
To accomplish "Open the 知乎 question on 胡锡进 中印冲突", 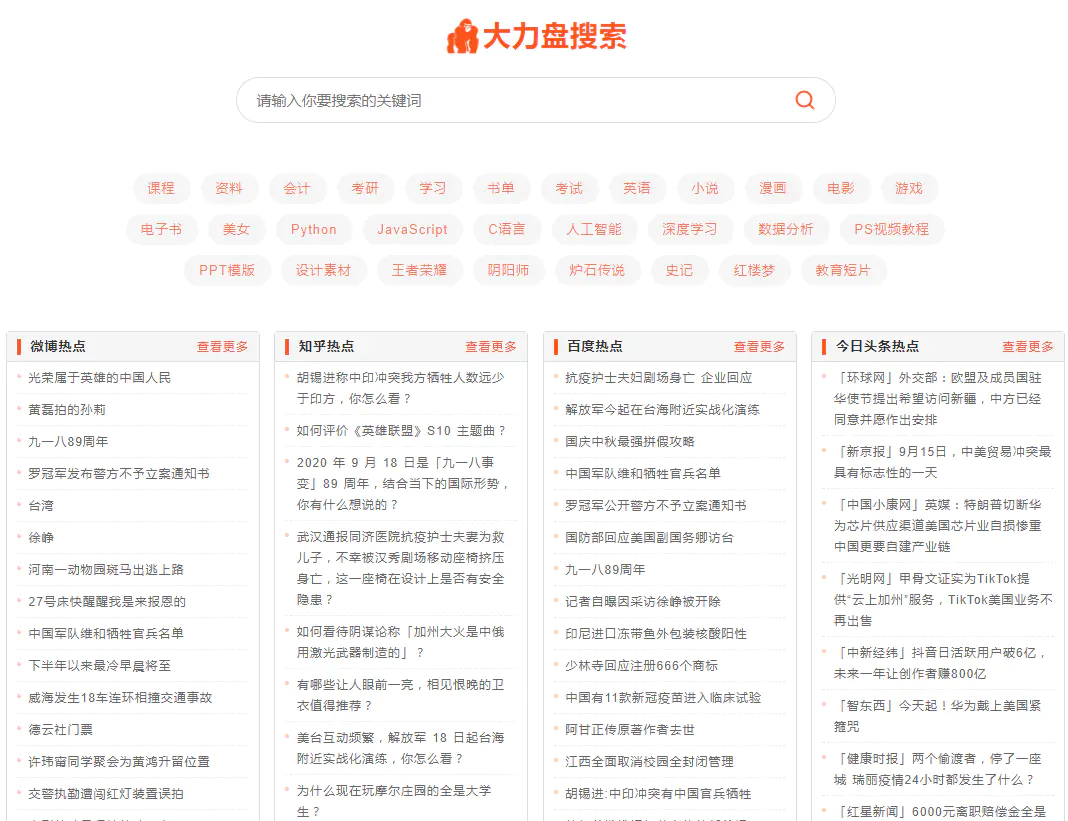I will (400, 388).
